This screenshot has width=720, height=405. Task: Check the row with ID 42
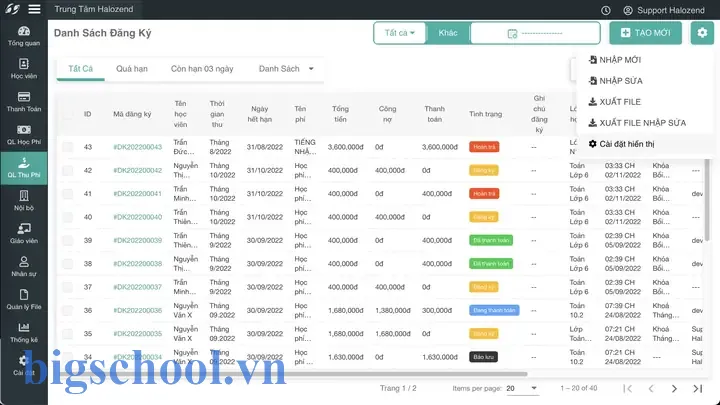tap(68, 170)
